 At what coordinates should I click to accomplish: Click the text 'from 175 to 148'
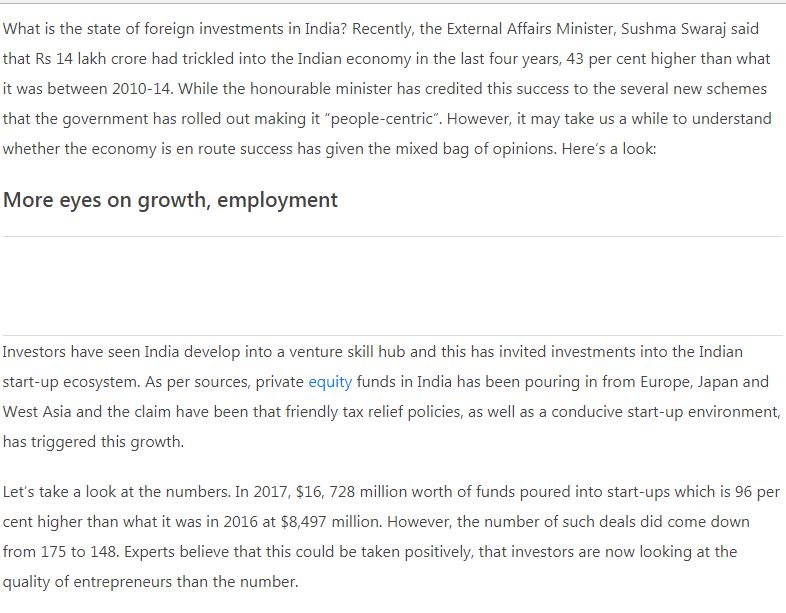[60, 552]
